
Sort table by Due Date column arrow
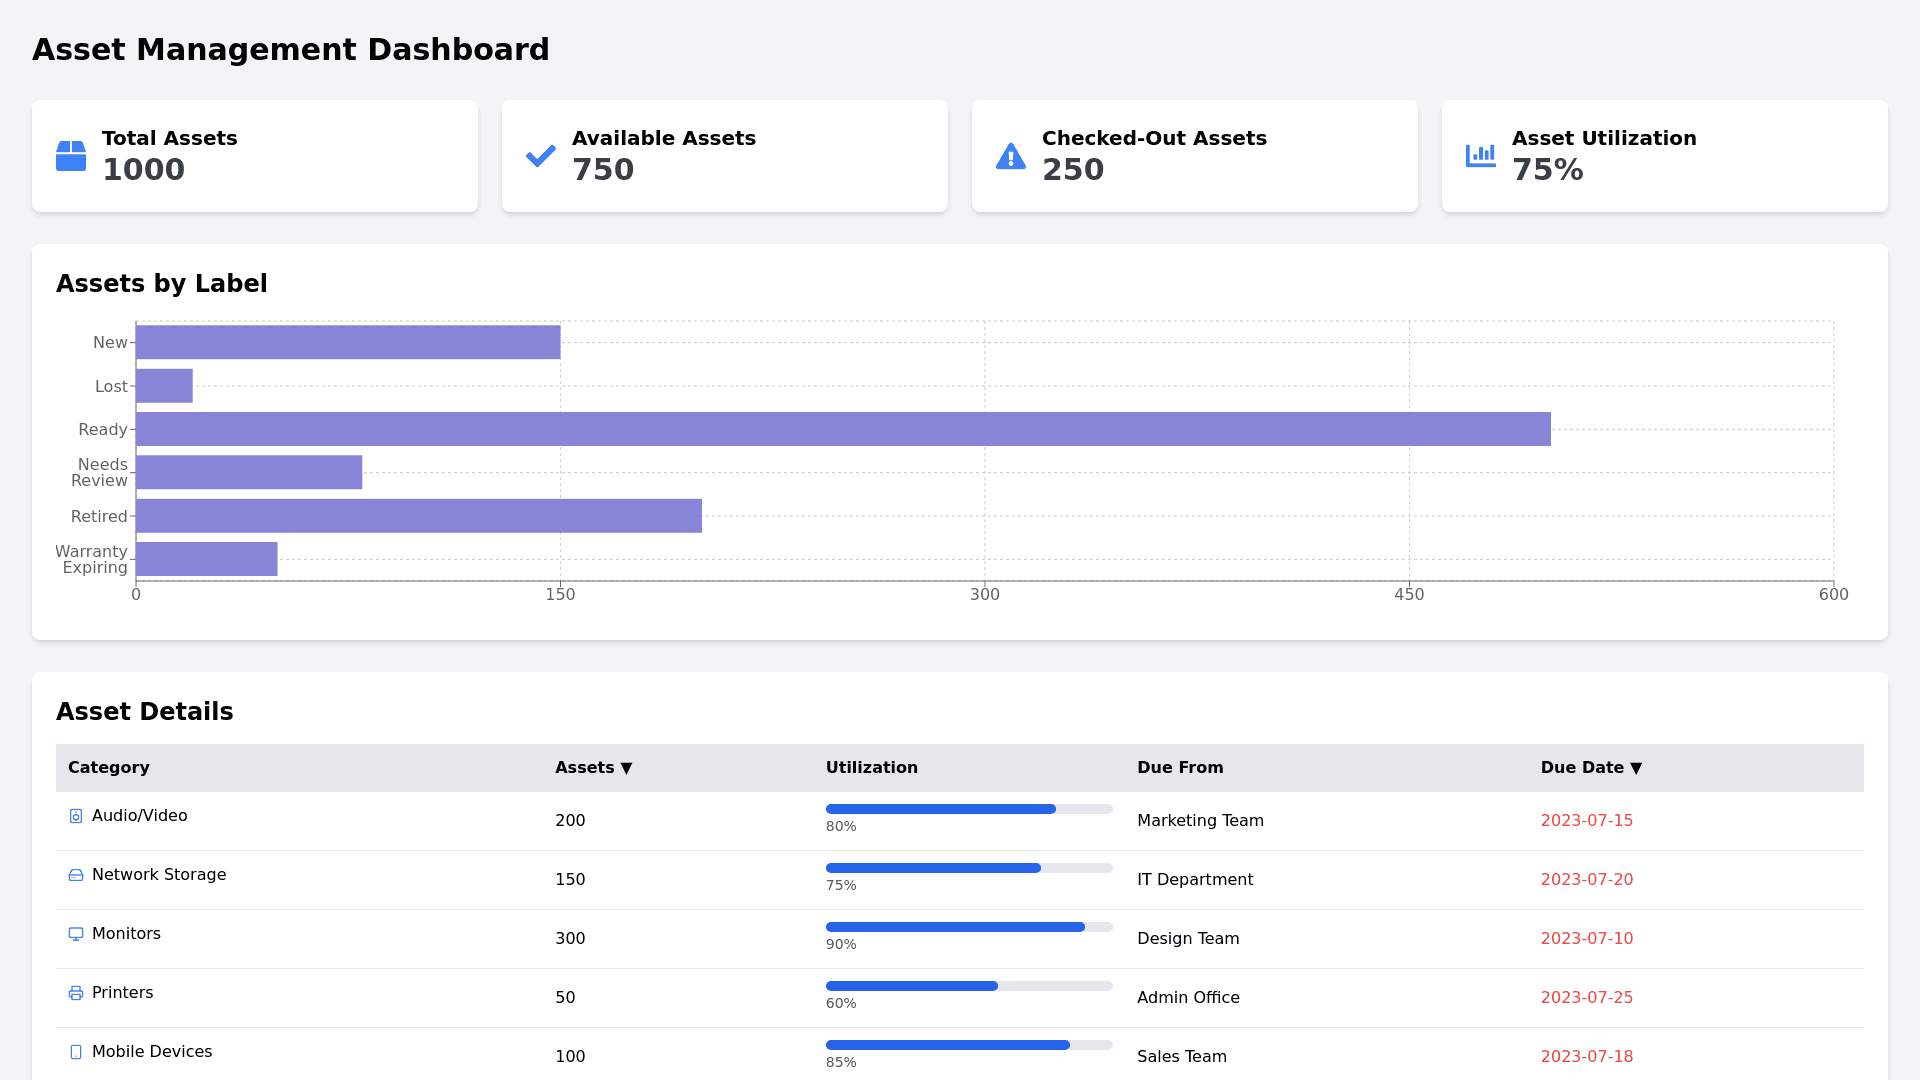coord(1636,768)
